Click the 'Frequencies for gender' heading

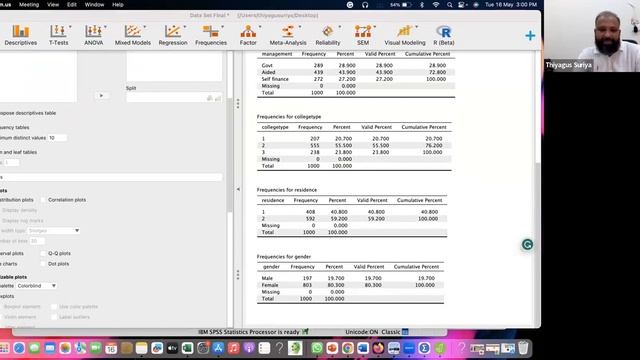pos(284,257)
